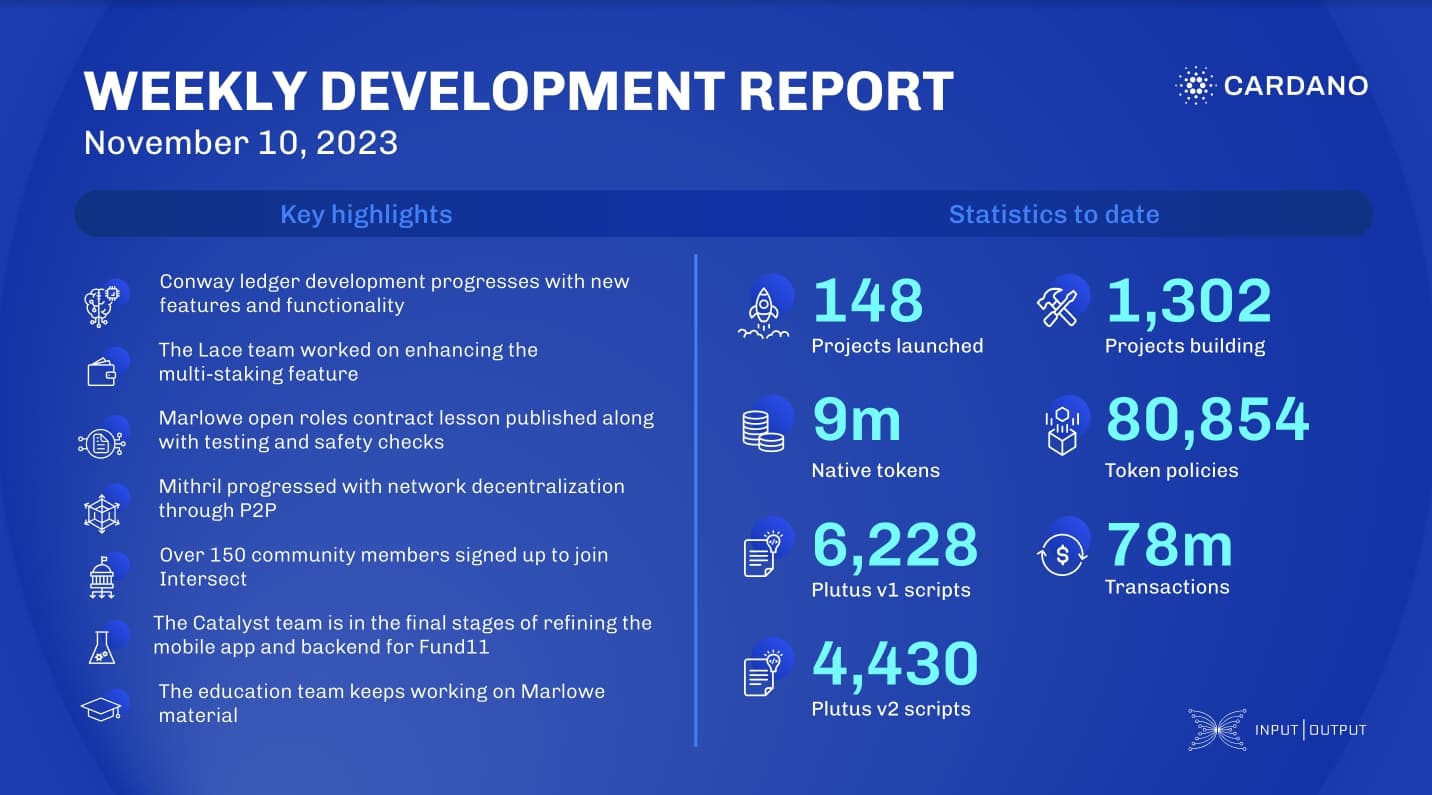Click the Native tokens label
The height and width of the screenshot is (795, 1432).
click(x=876, y=470)
